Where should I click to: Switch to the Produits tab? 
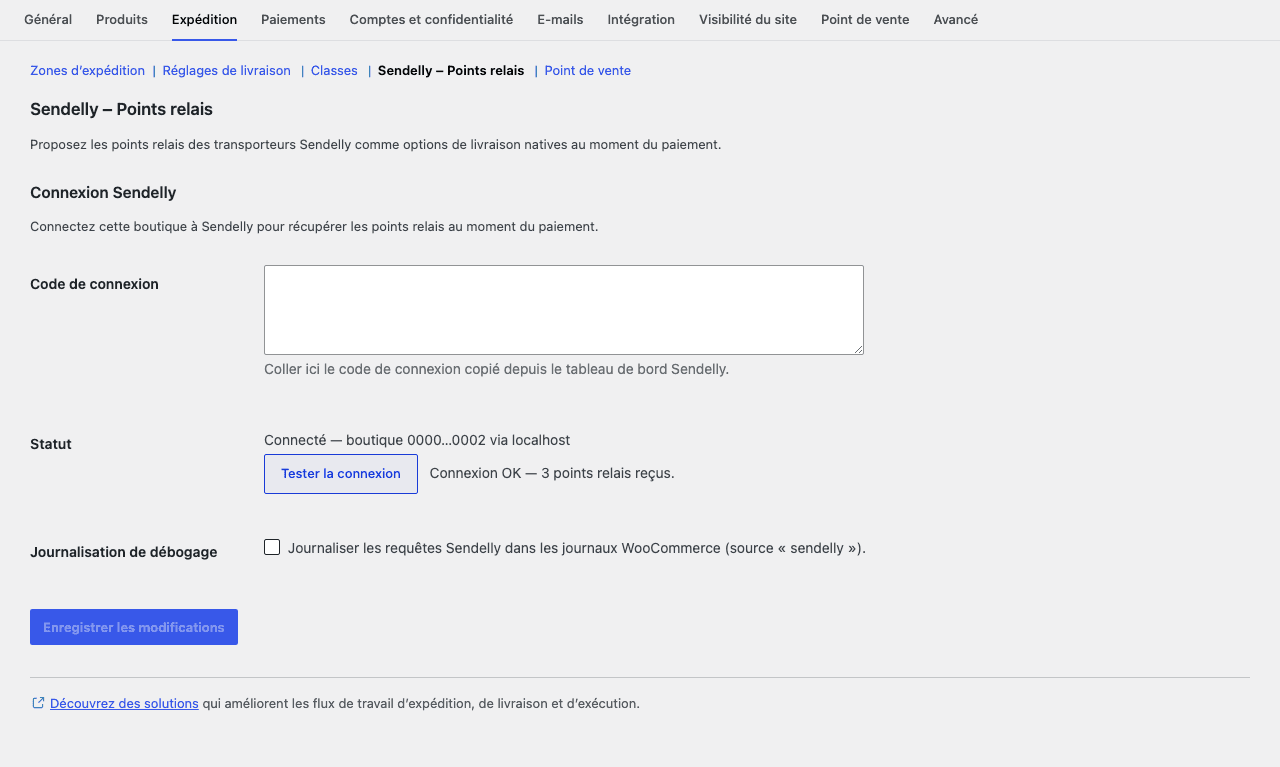pos(122,19)
